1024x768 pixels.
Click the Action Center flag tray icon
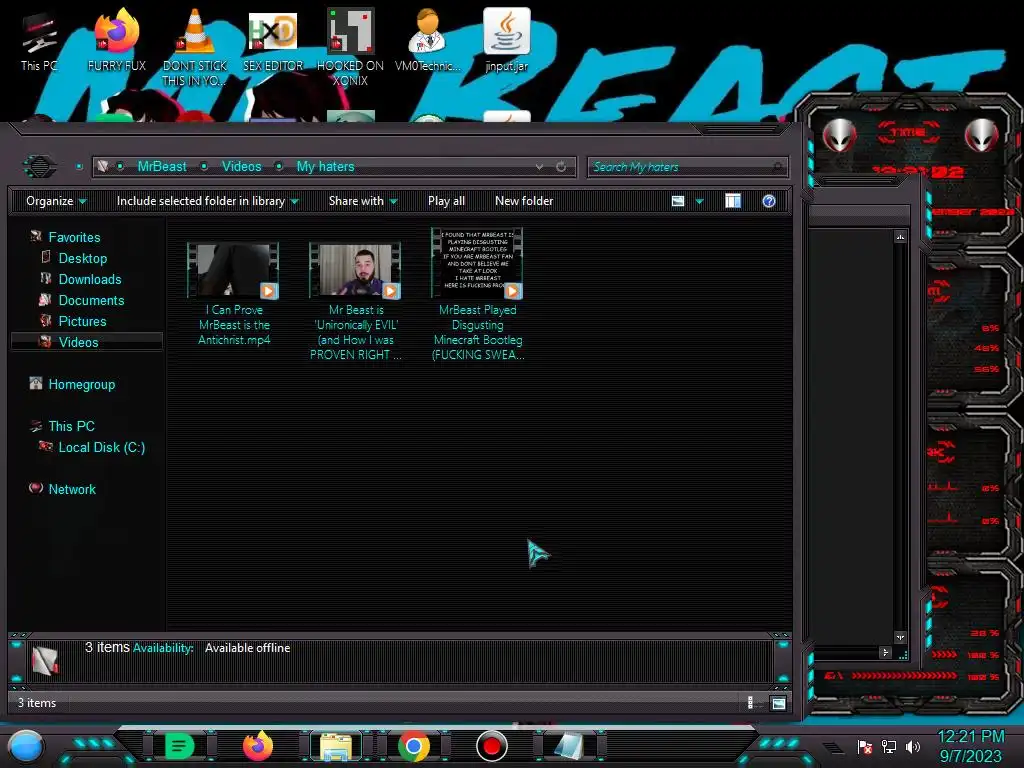865,746
